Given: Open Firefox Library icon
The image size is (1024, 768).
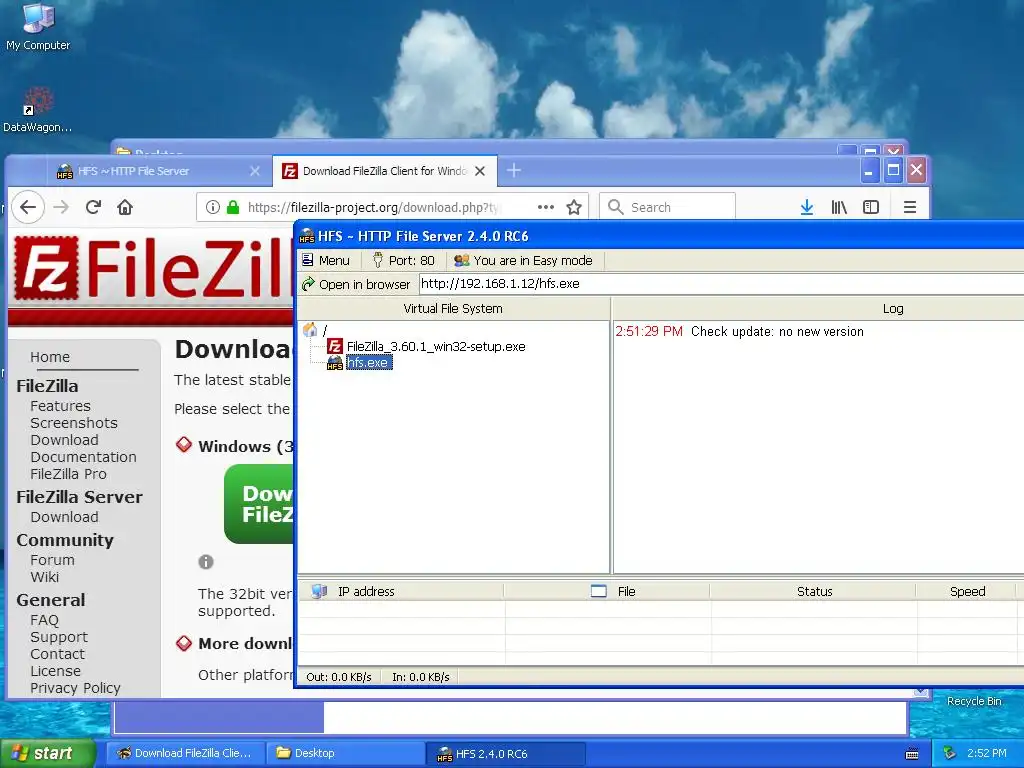Looking at the screenshot, I should coord(839,208).
